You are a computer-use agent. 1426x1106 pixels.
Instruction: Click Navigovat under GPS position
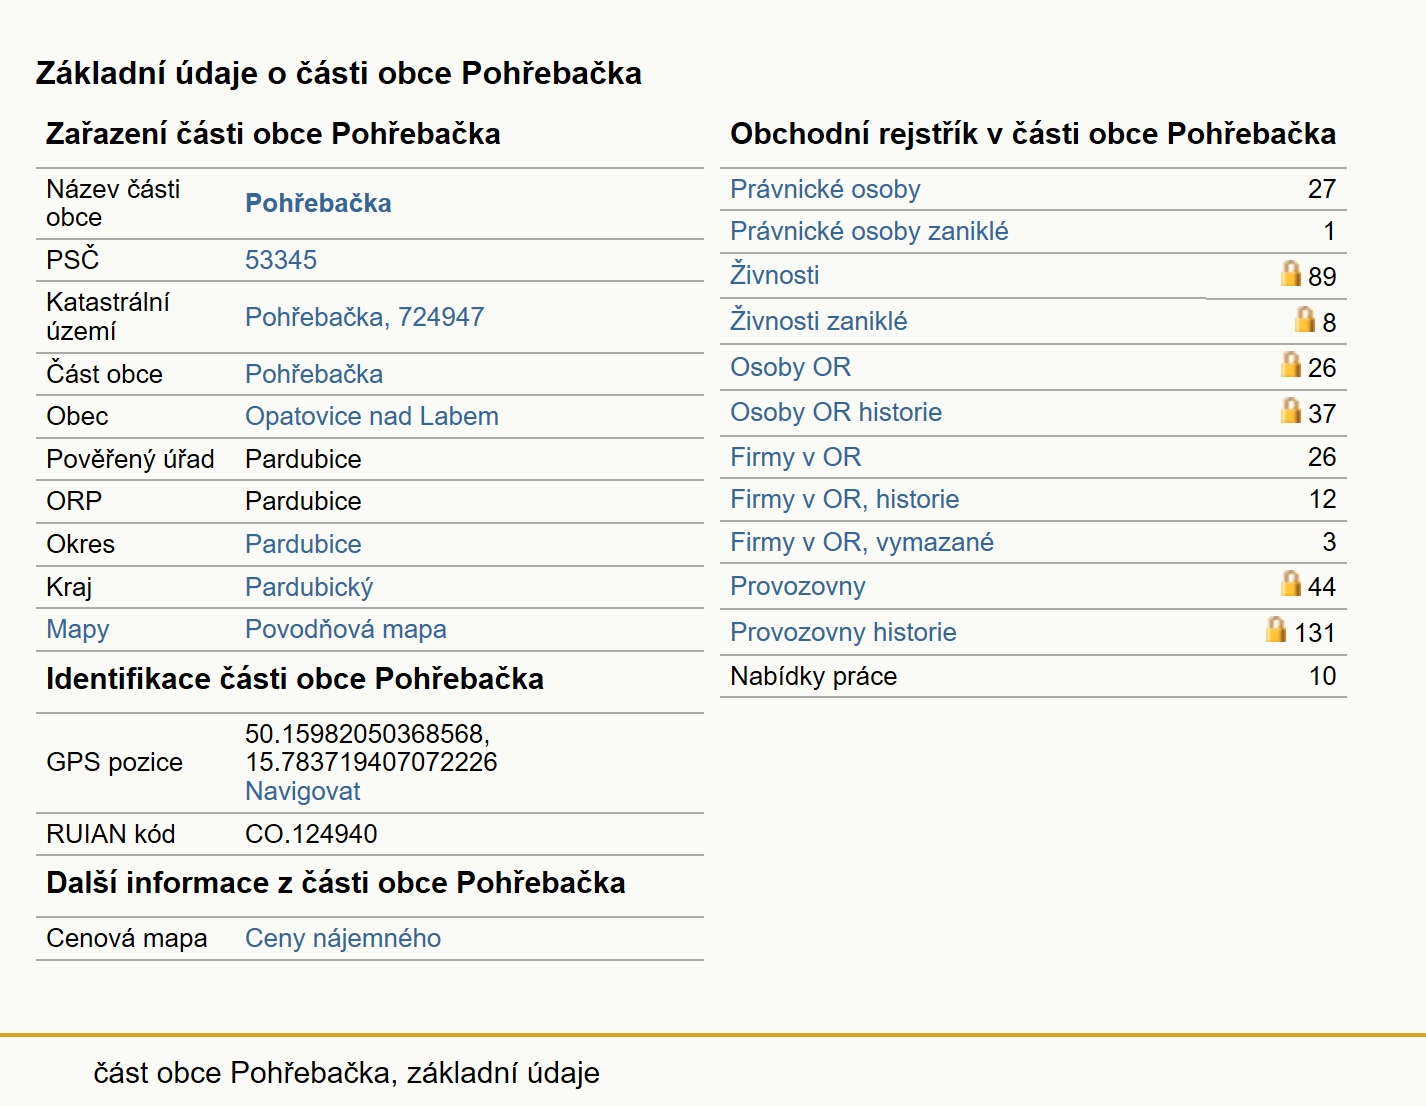[x=302, y=791]
